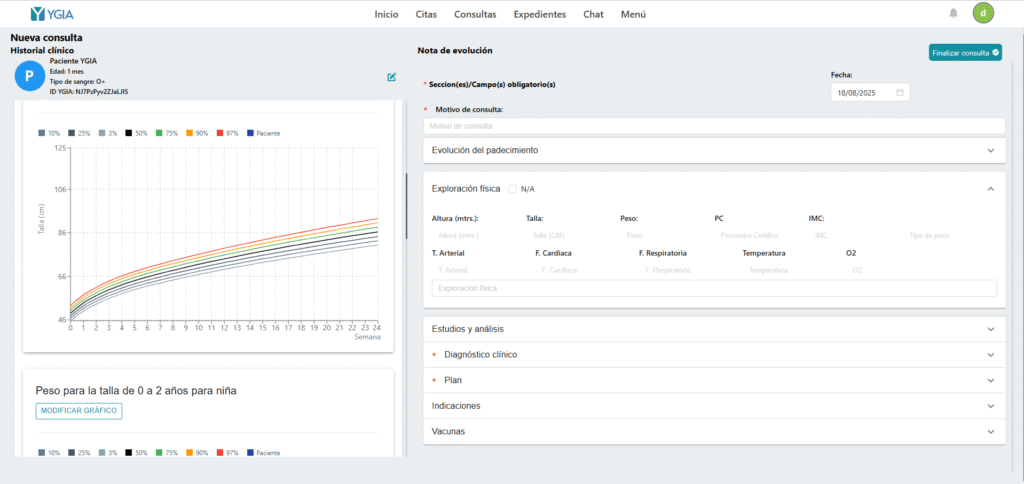Click the Finalizar consulta button
1024x484 pixels.
[965, 53]
